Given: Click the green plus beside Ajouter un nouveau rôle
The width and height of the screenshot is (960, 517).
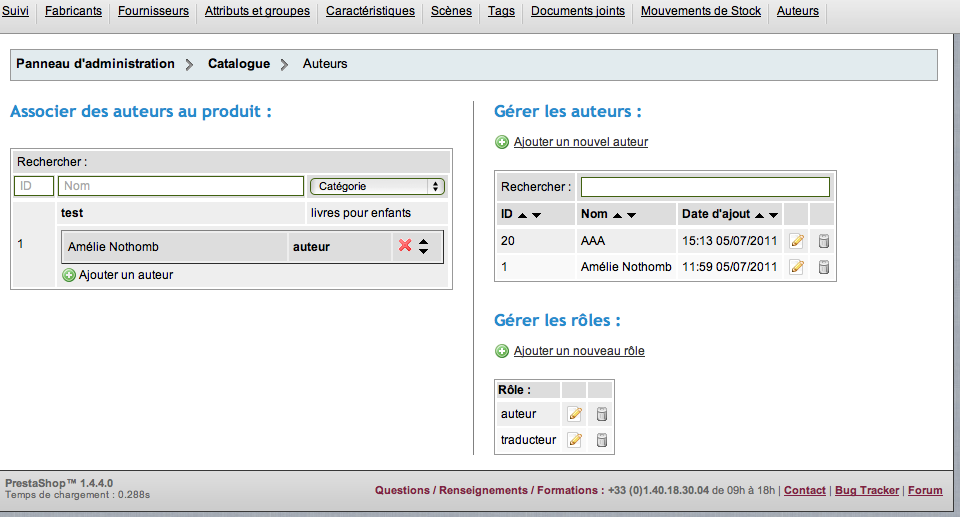Looking at the screenshot, I should [502, 351].
